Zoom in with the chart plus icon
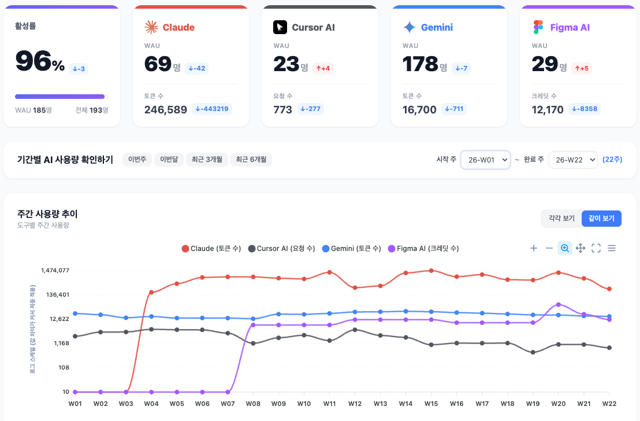640x421 pixels. click(533, 248)
